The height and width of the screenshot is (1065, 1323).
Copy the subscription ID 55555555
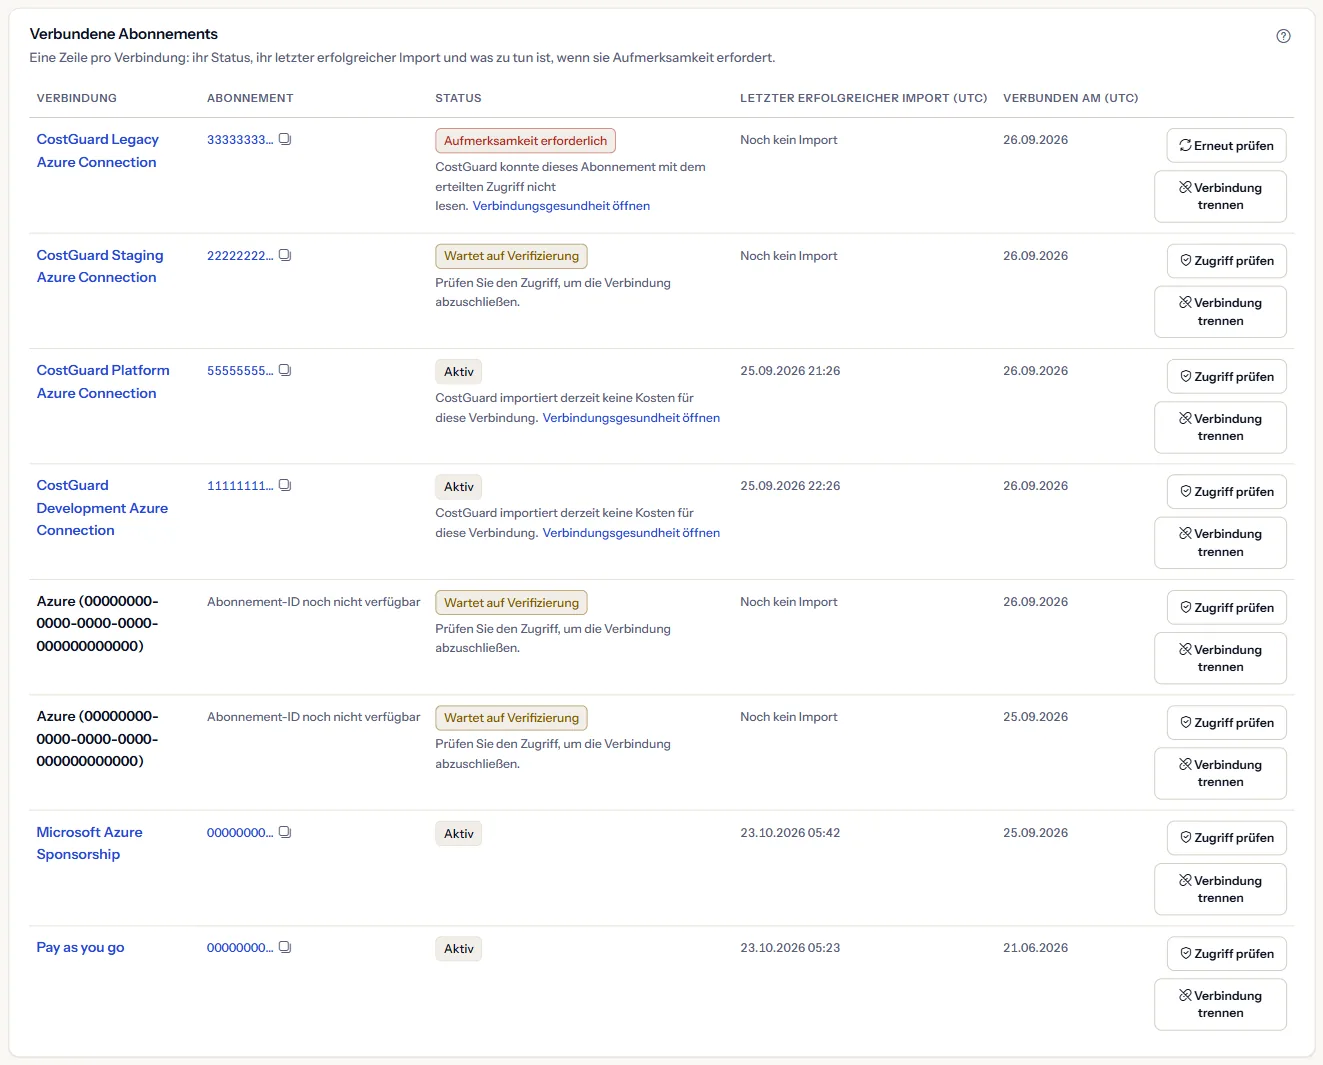pos(285,370)
